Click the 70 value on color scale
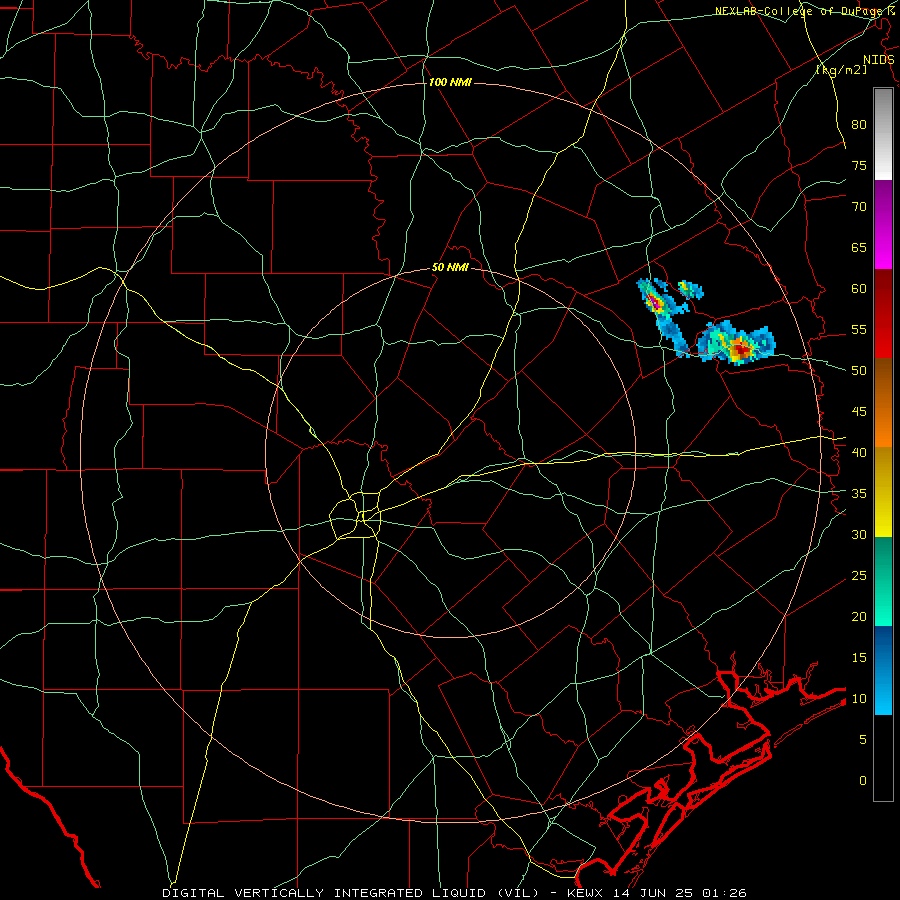Image resolution: width=900 pixels, height=900 pixels. 859,207
